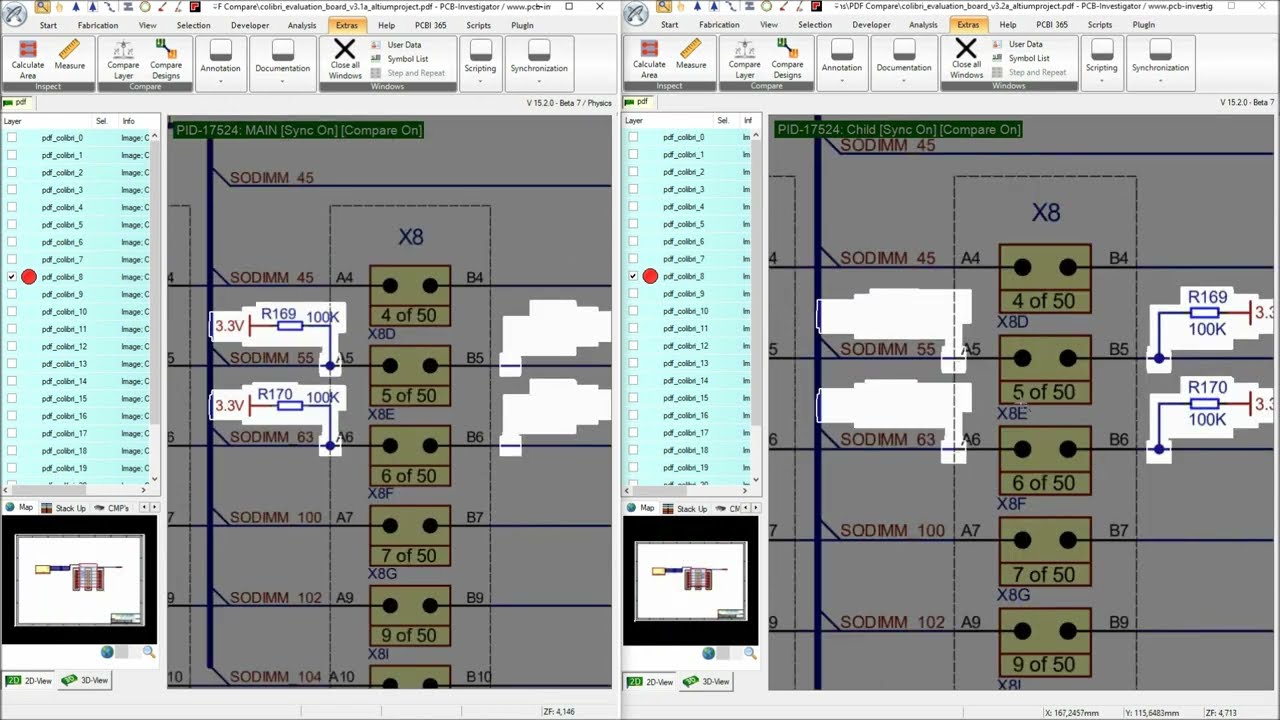Click Calculate Area in the right window
Screen dimensions: 1280x720
649,59
